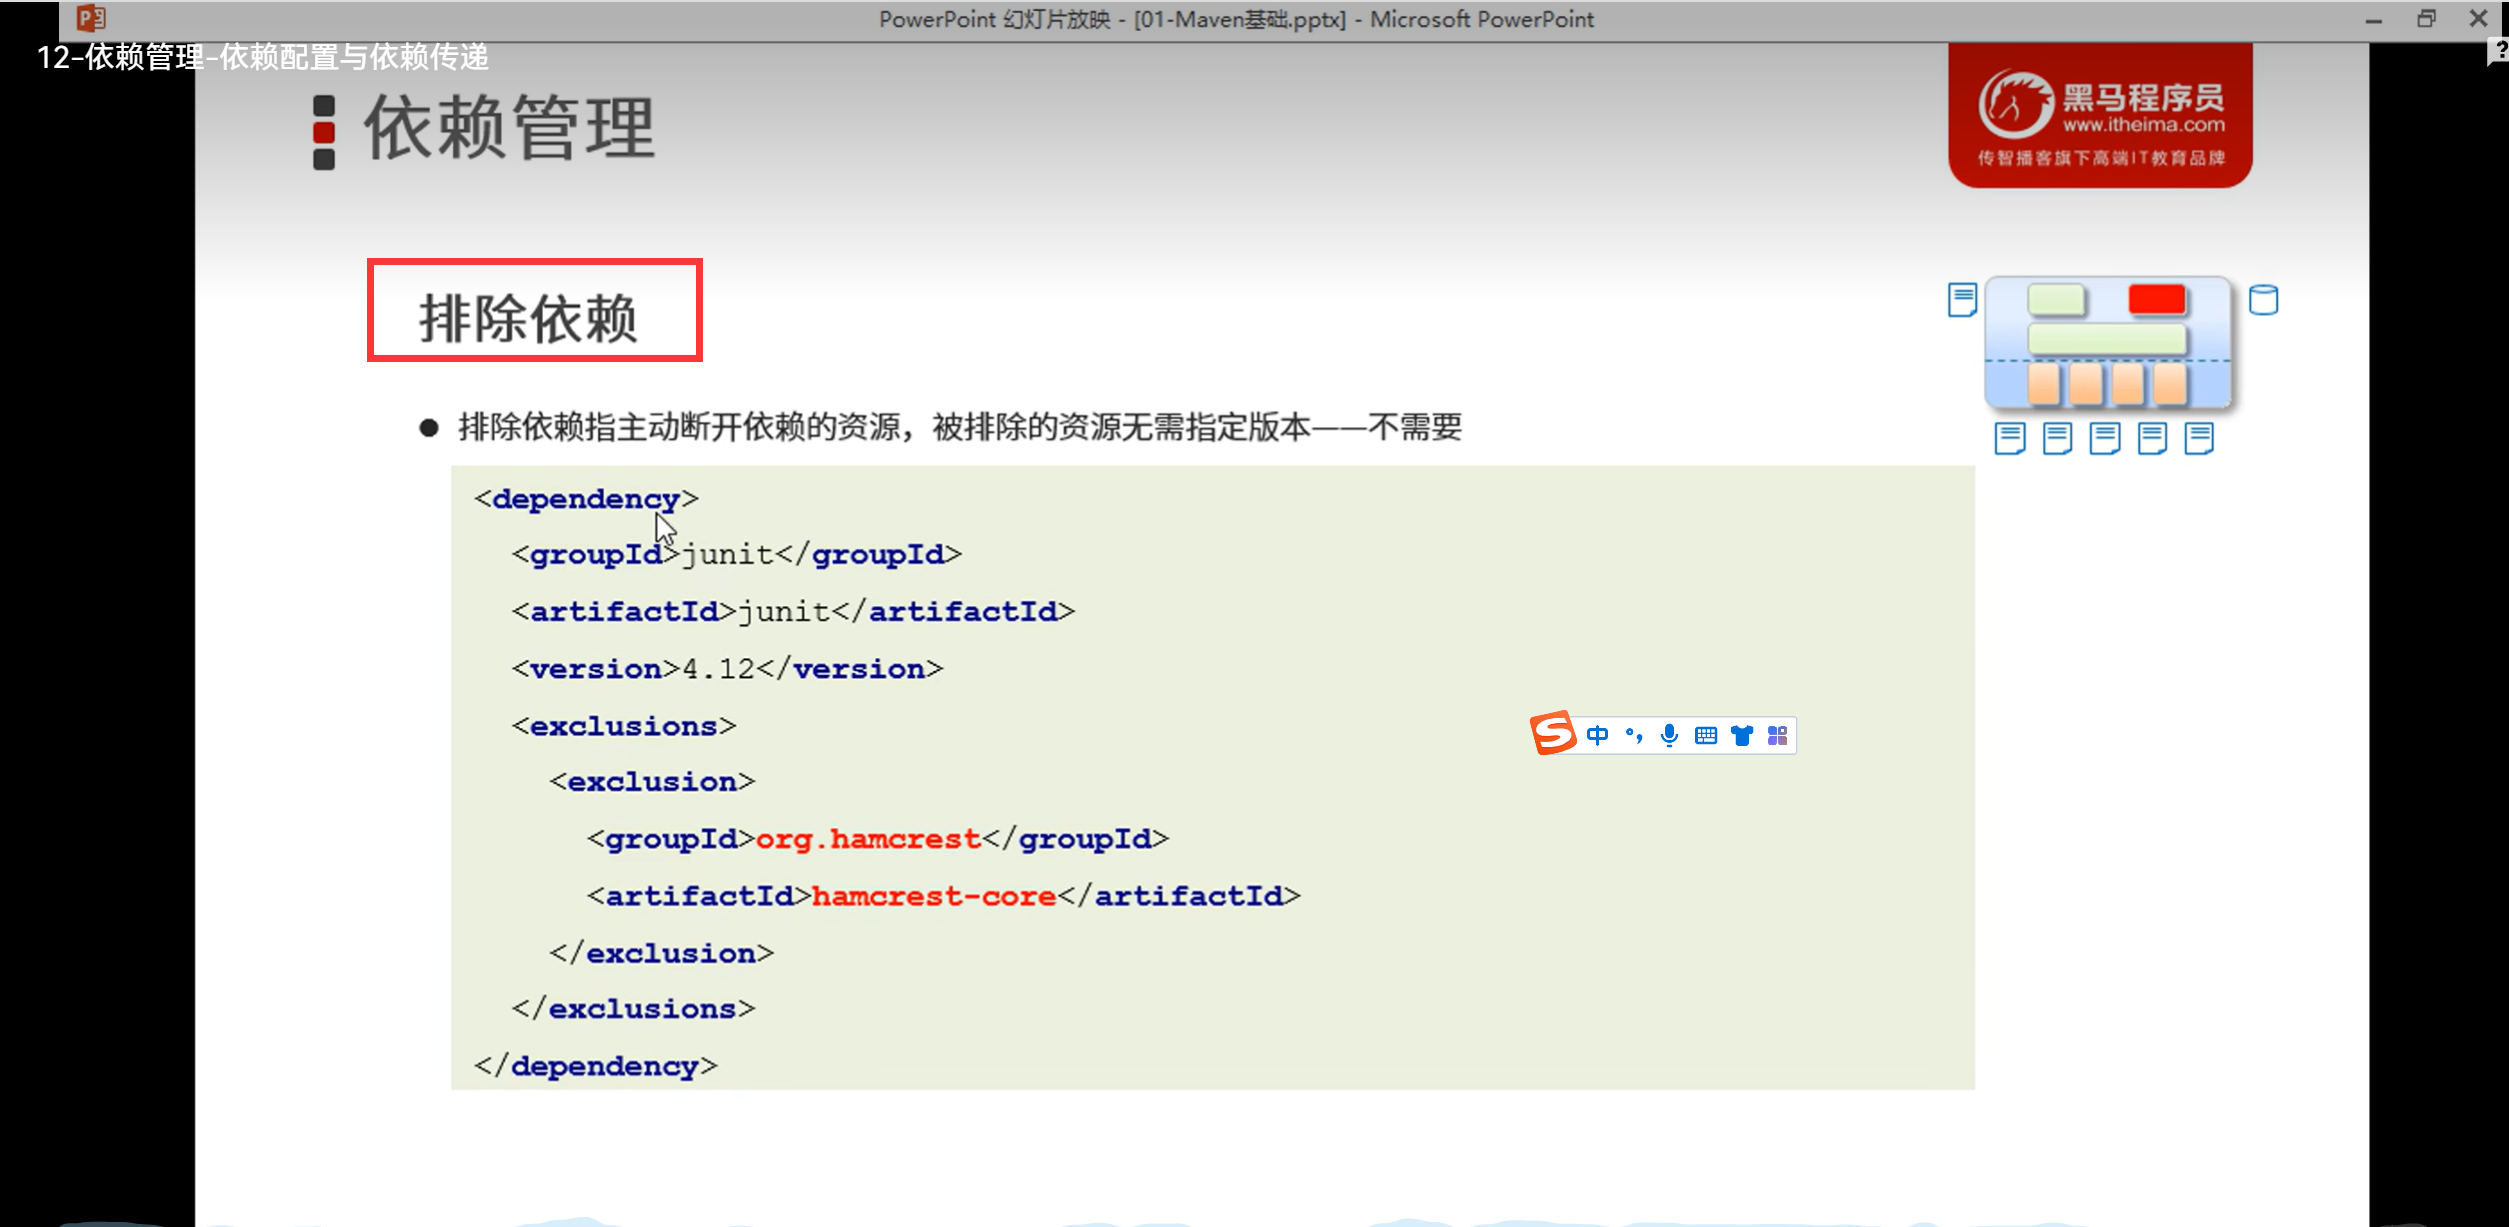
Task: Click the red block in the diagram
Action: [2157, 300]
